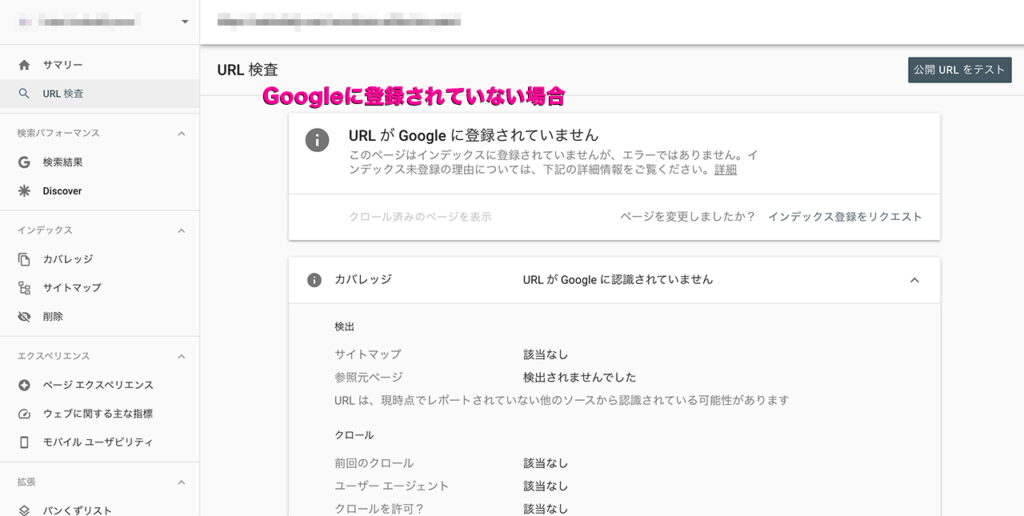1024x516 pixels.
Task: Click the 参照元ページ label
Action: tap(368, 378)
